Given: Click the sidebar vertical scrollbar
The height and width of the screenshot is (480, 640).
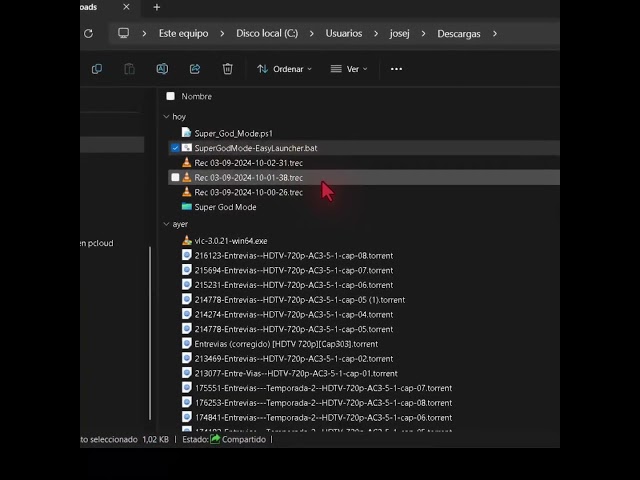Looking at the screenshot, I should pyautogui.click(x=150, y=333).
